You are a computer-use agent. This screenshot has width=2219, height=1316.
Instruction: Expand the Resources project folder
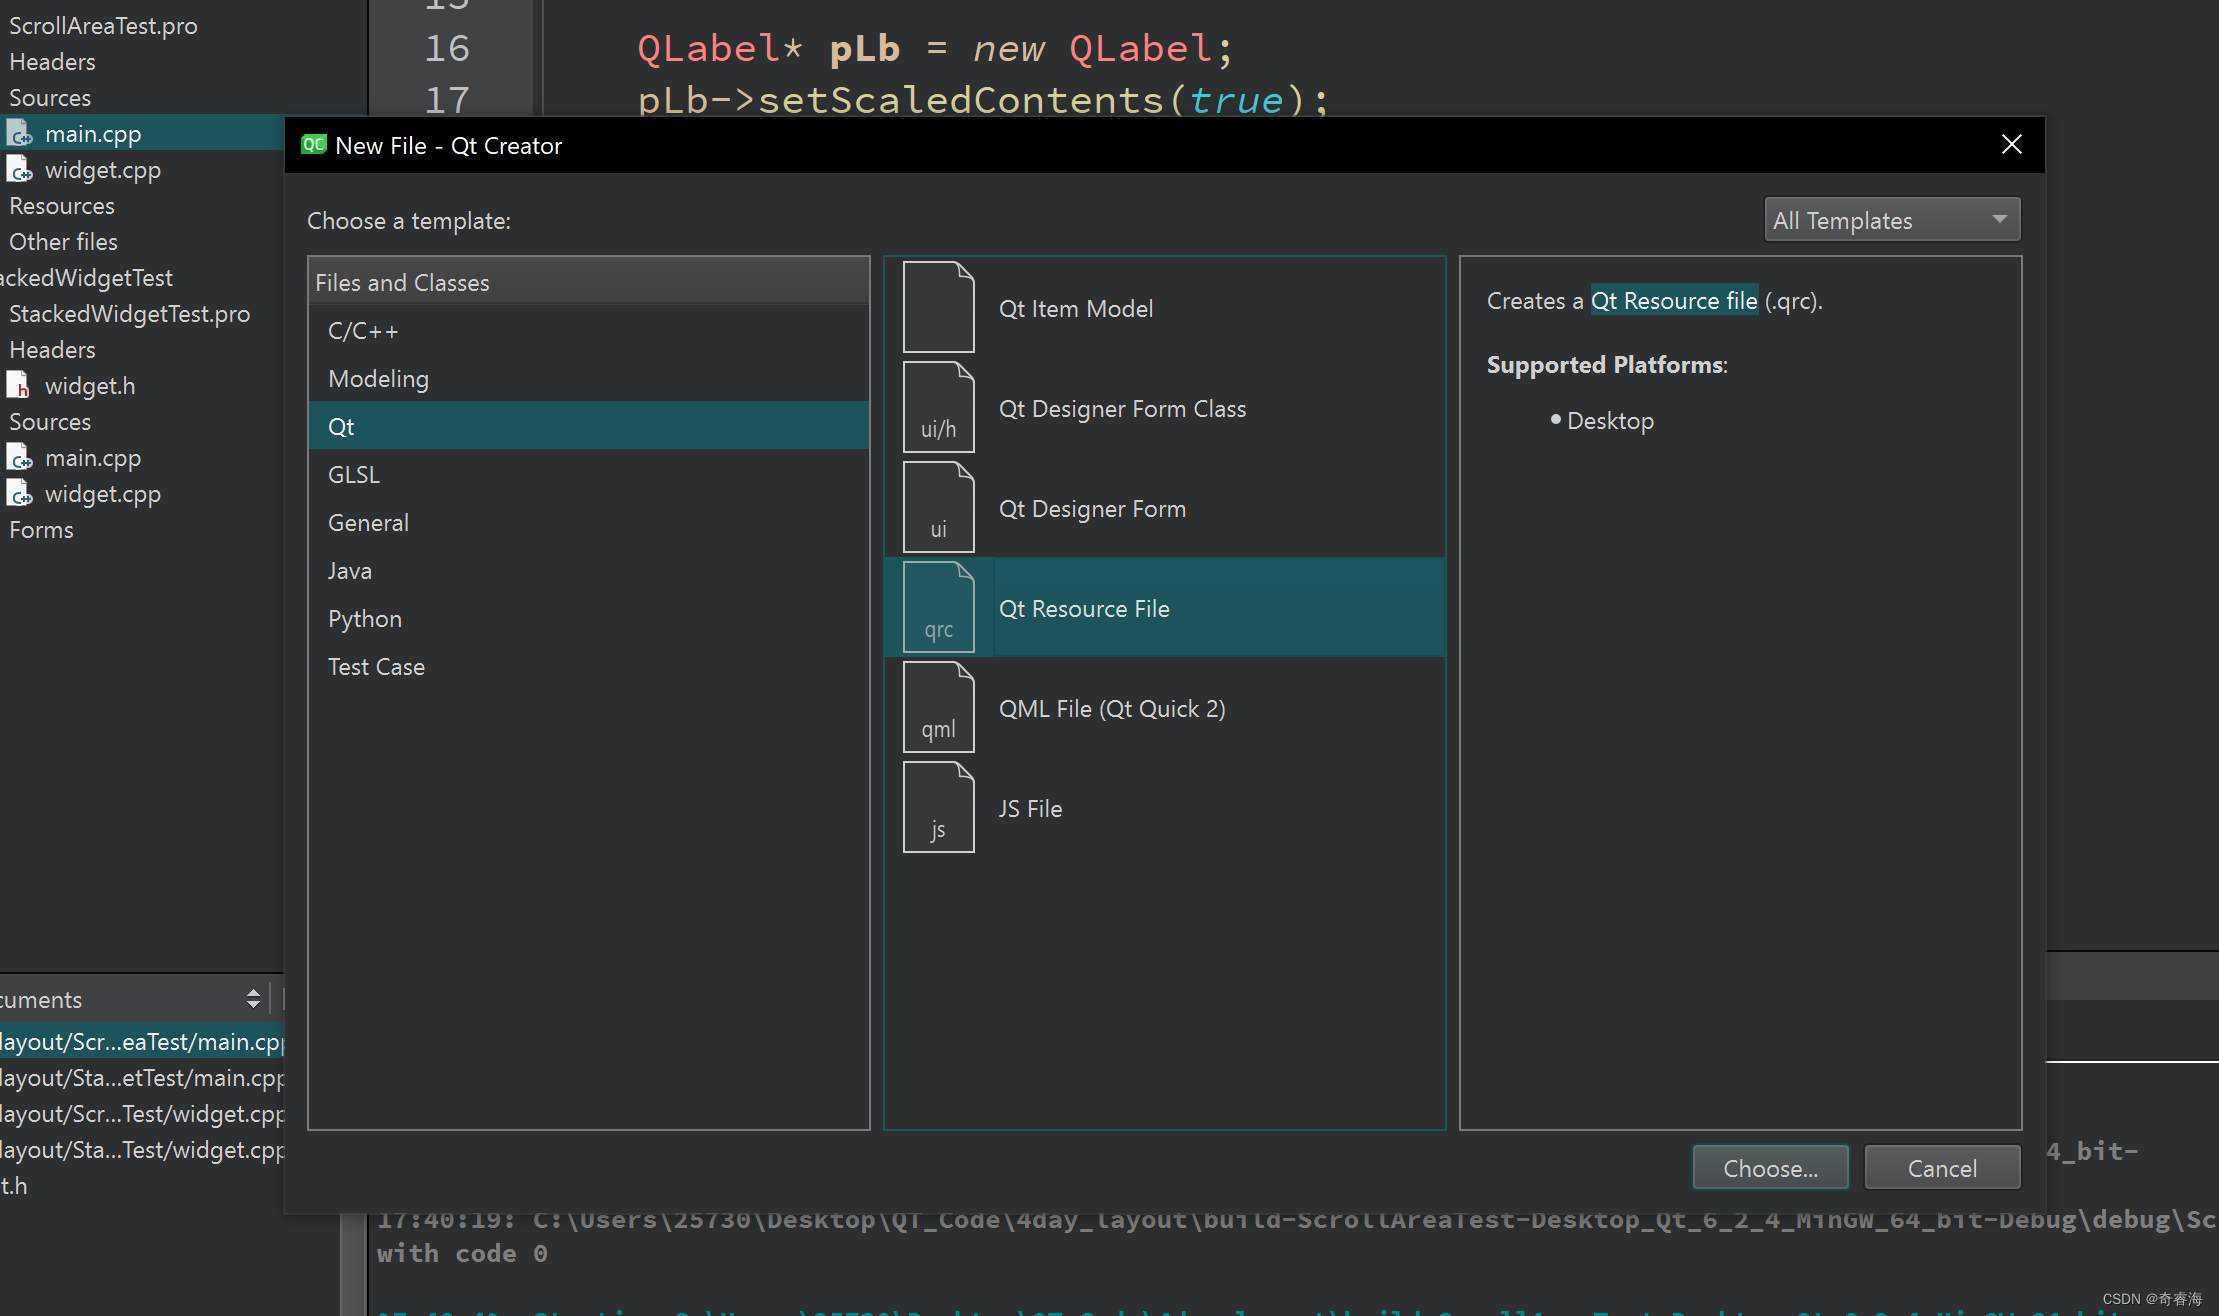pyautogui.click(x=61, y=206)
